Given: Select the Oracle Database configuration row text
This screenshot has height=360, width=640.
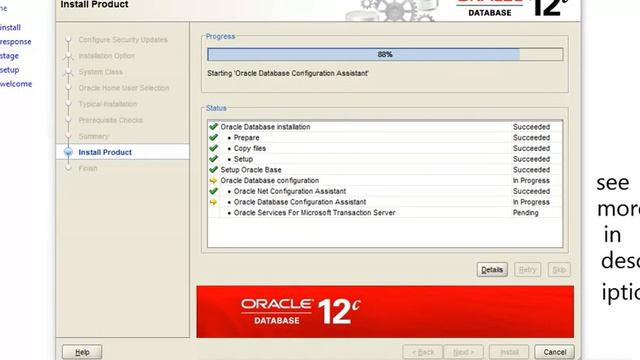Looking at the screenshot, I should [x=270, y=180].
